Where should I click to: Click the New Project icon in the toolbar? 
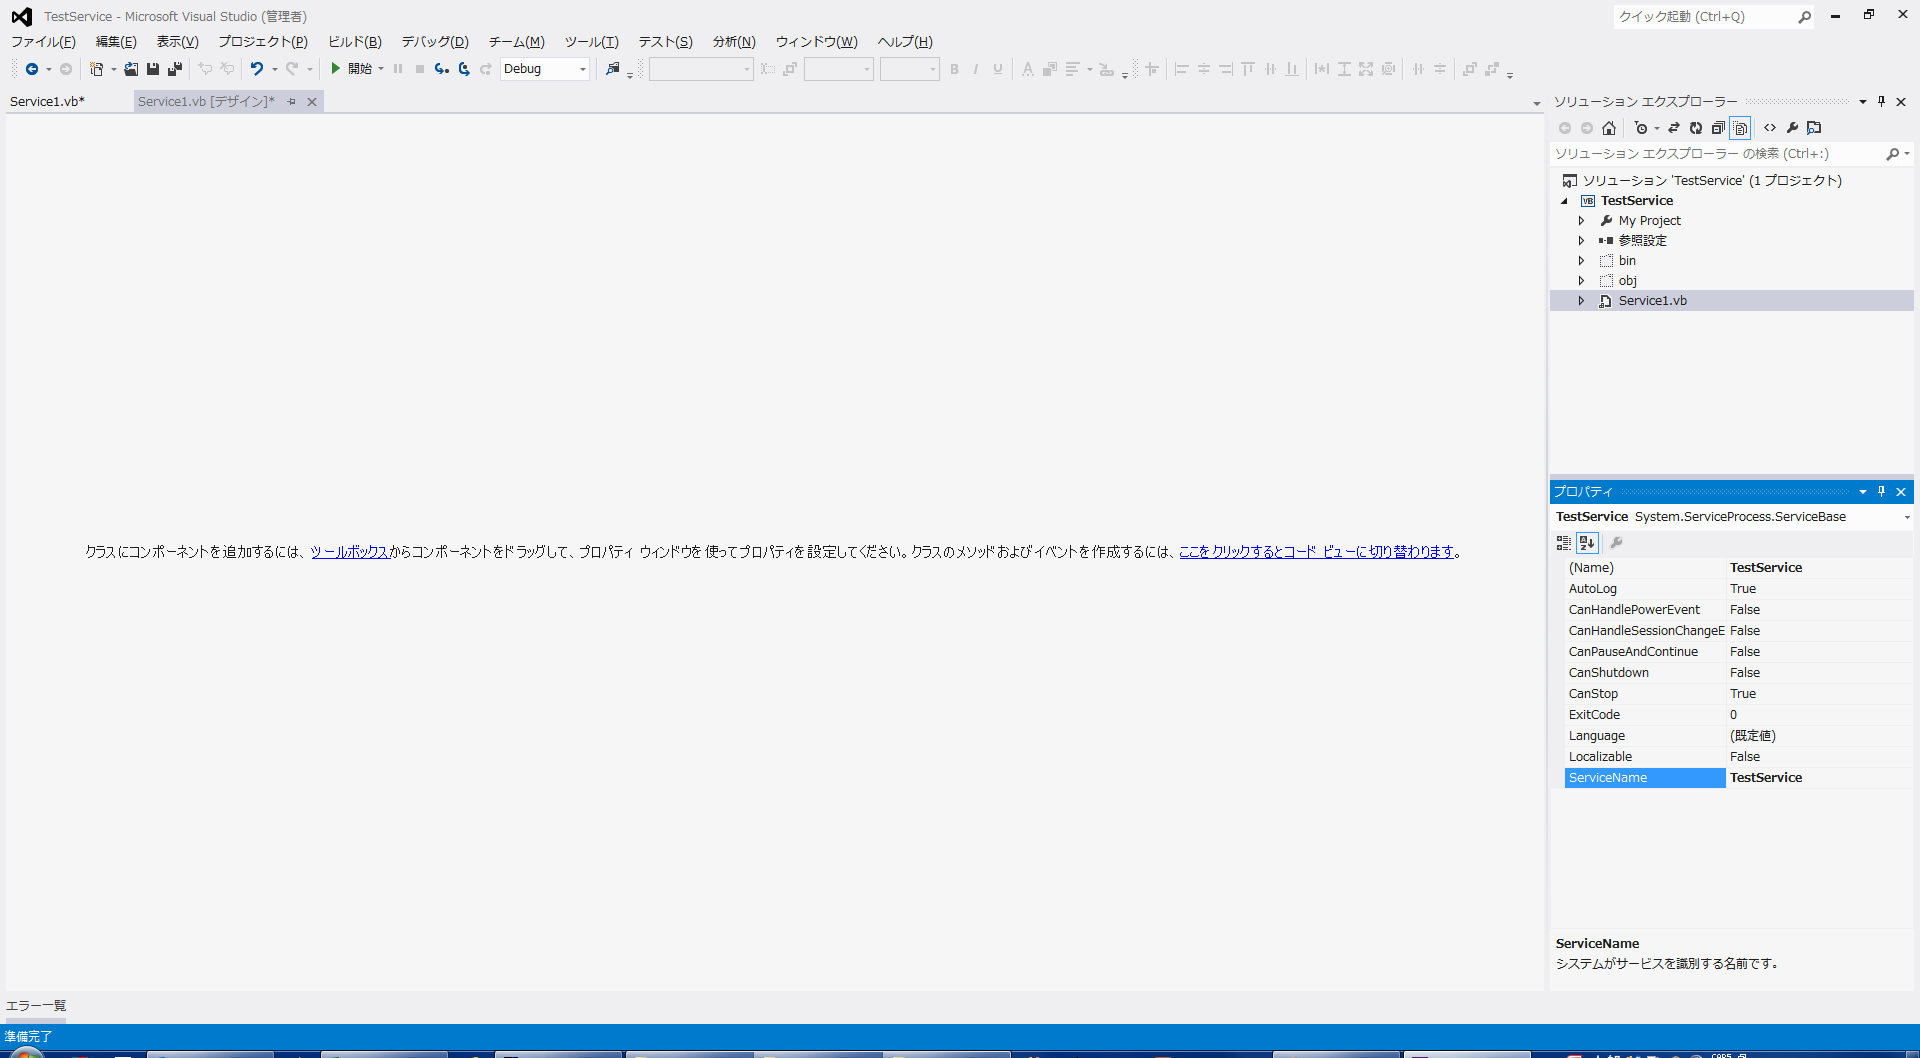click(96, 69)
